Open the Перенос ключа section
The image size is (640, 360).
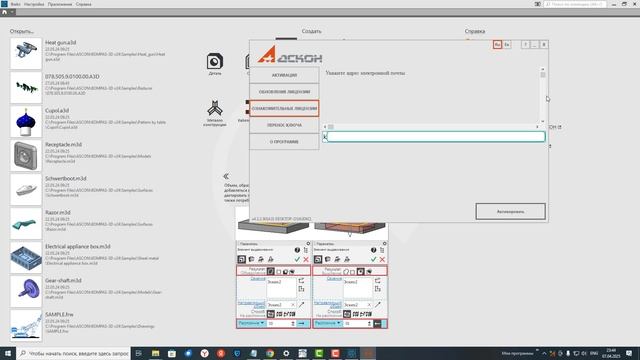[x=284, y=125]
